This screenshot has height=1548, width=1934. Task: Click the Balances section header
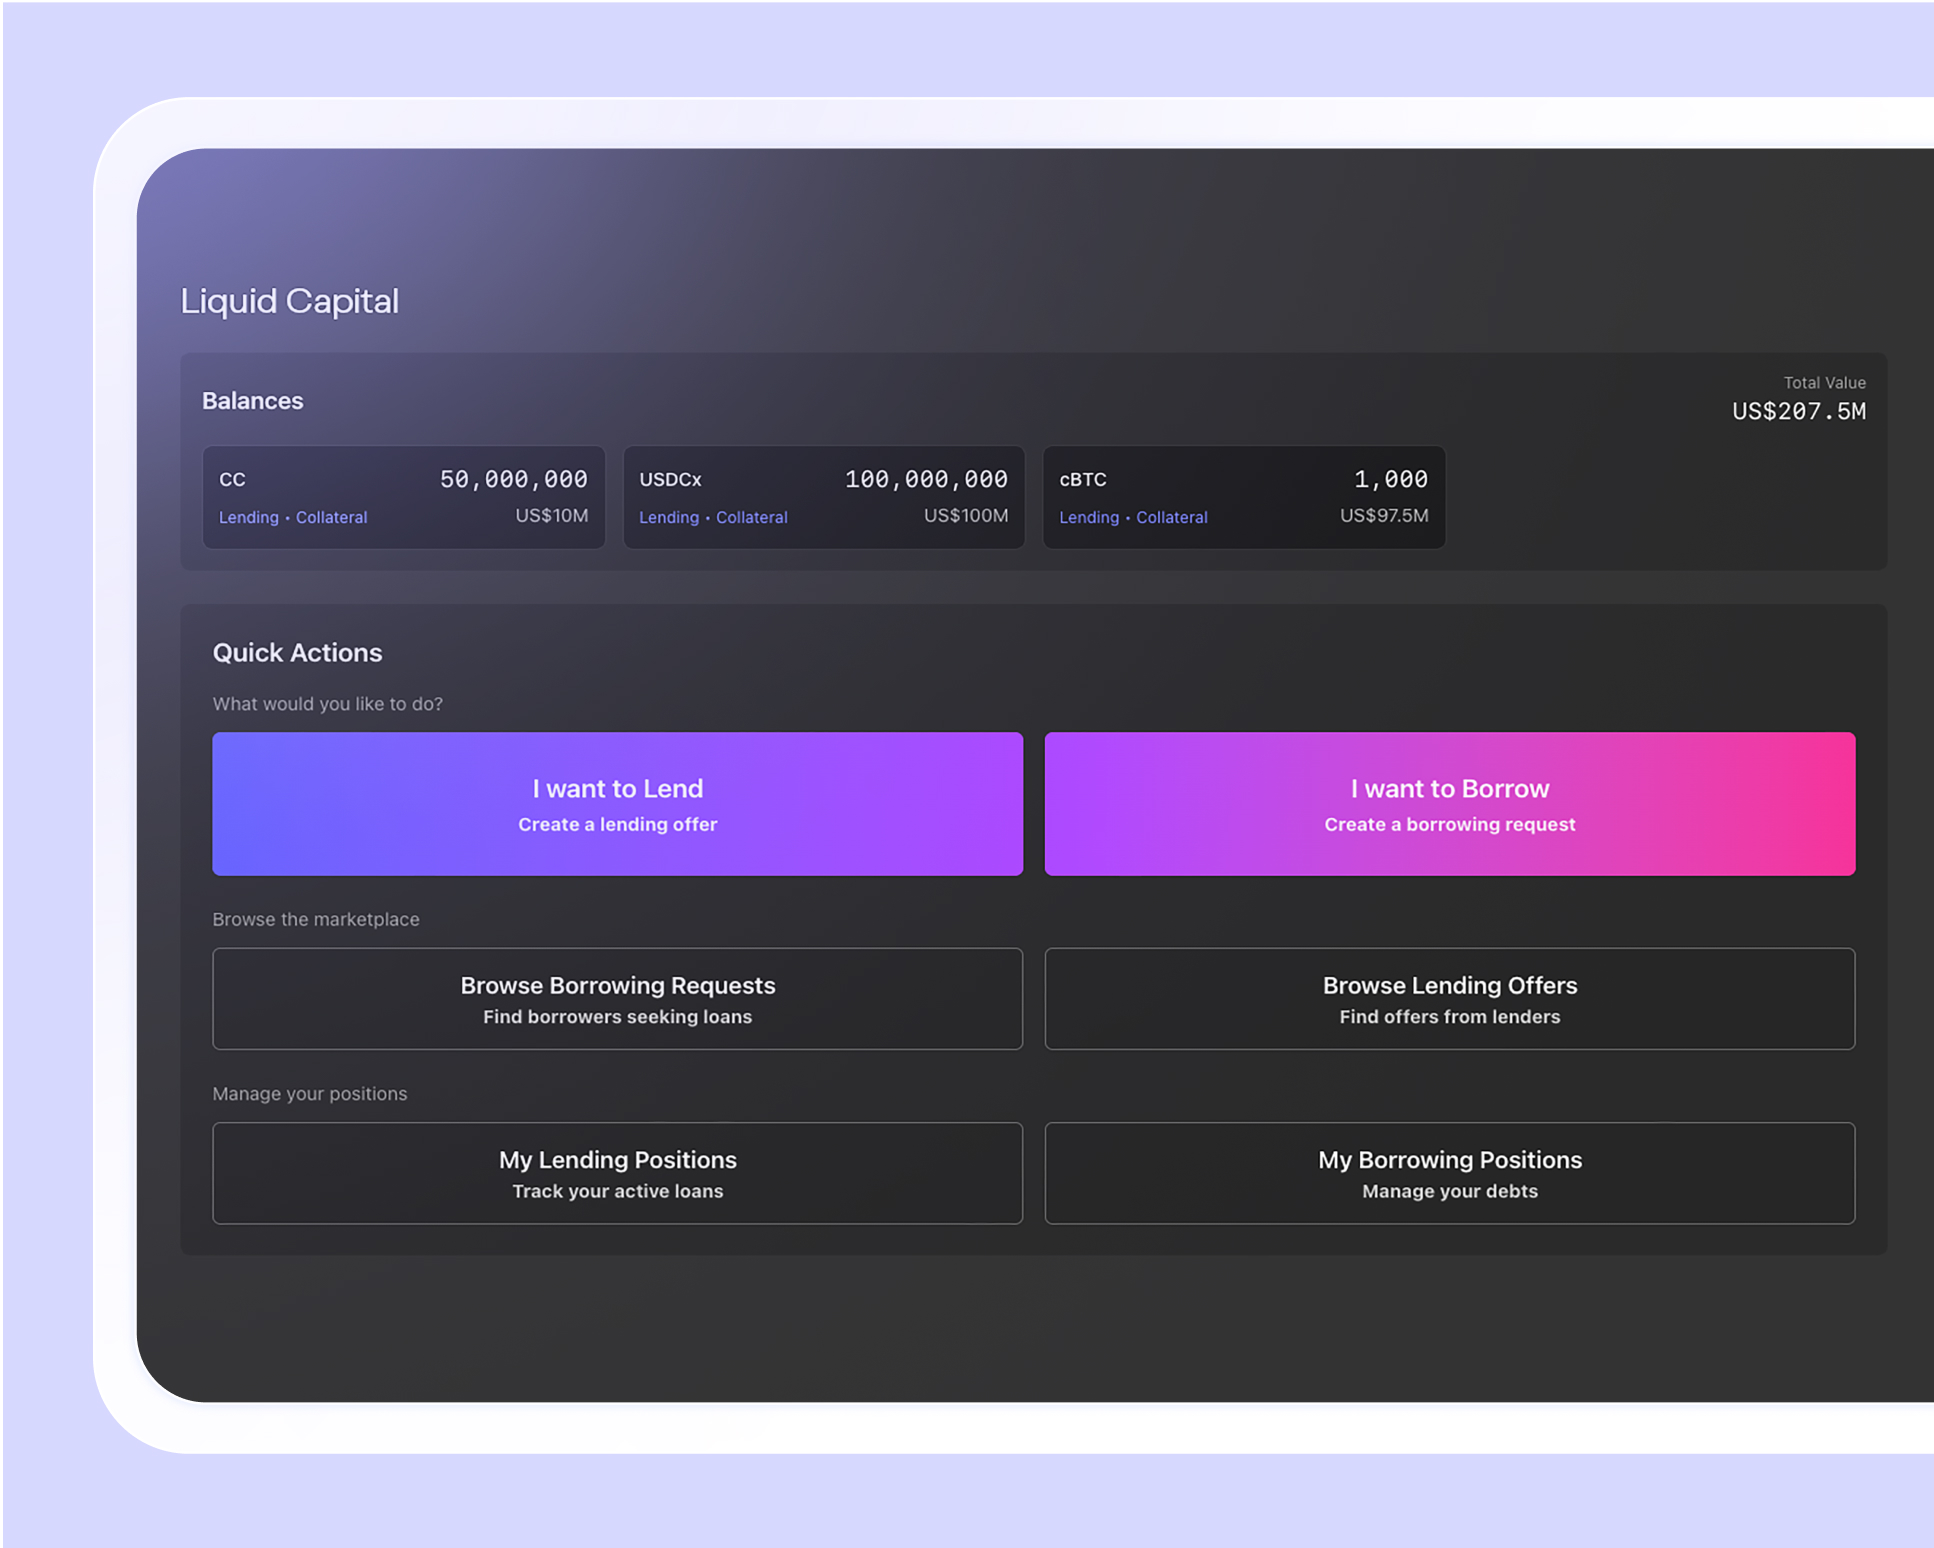[x=252, y=400]
